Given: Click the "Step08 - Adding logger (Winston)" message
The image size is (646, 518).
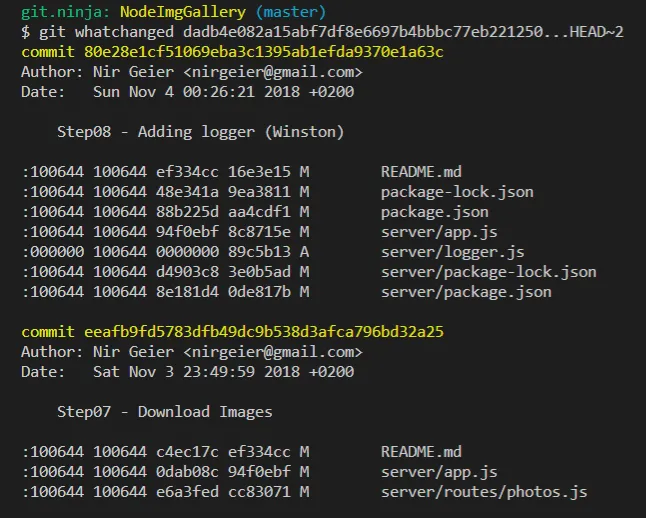Looking at the screenshot, I should pos(200,131).
